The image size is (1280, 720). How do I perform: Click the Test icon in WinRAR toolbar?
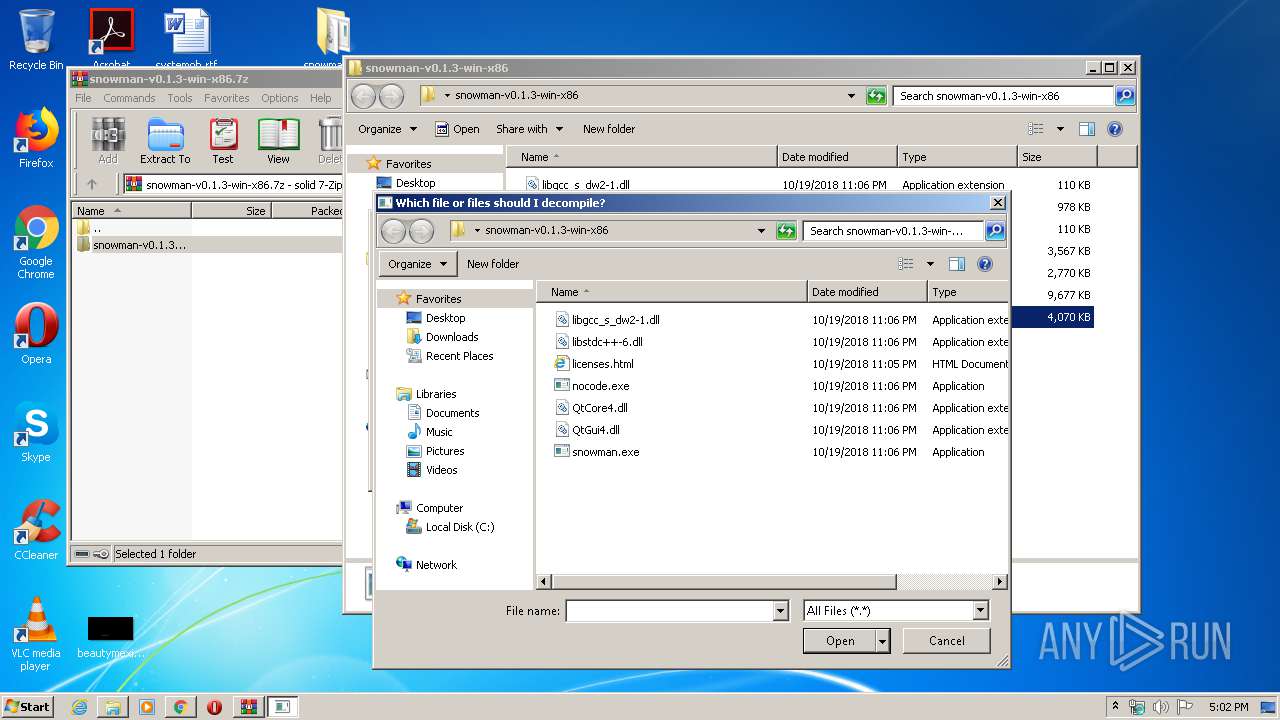(223, 140)
